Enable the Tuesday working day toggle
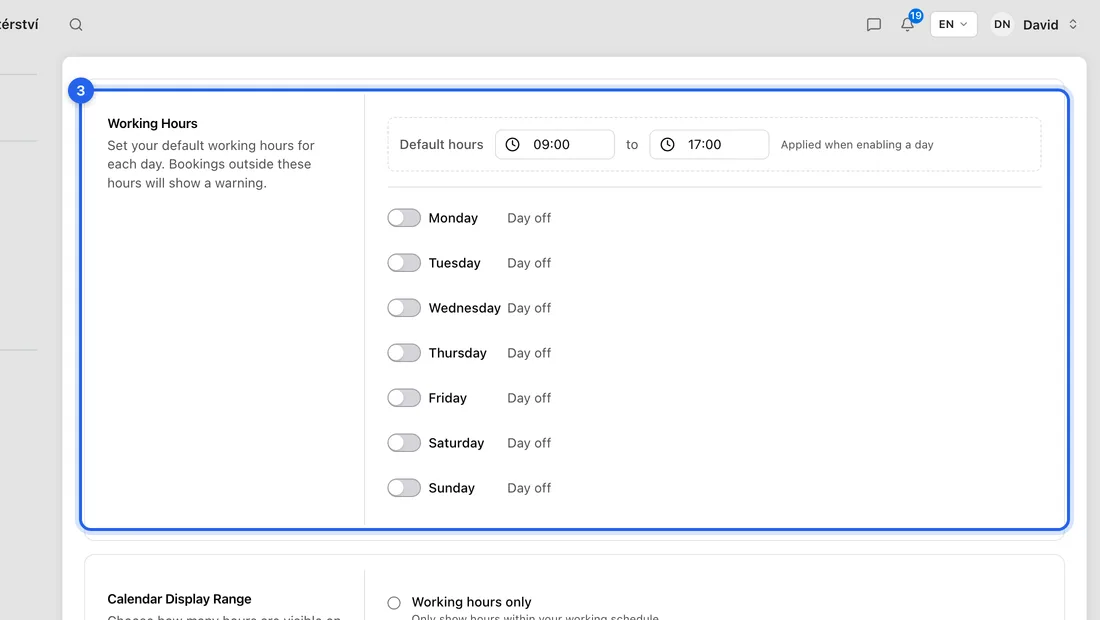The width and height of the screenshot is (1100, 620). (404, 263)
